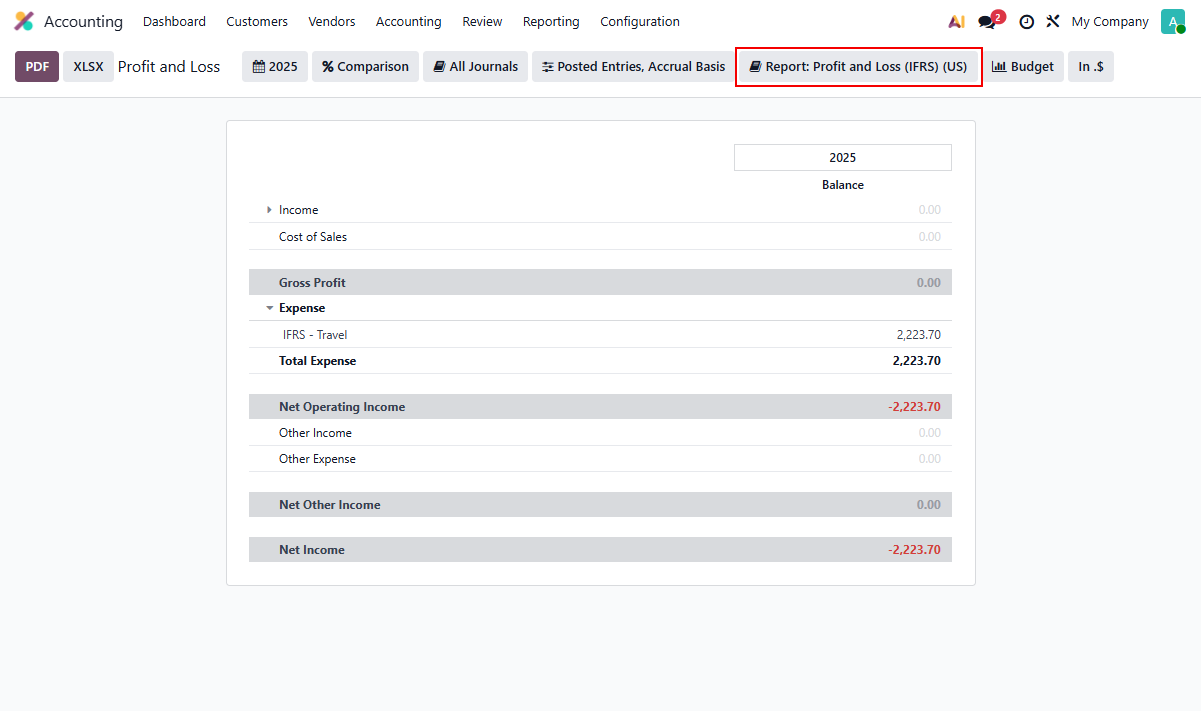Switch company via My Company

click(1109, 21)
